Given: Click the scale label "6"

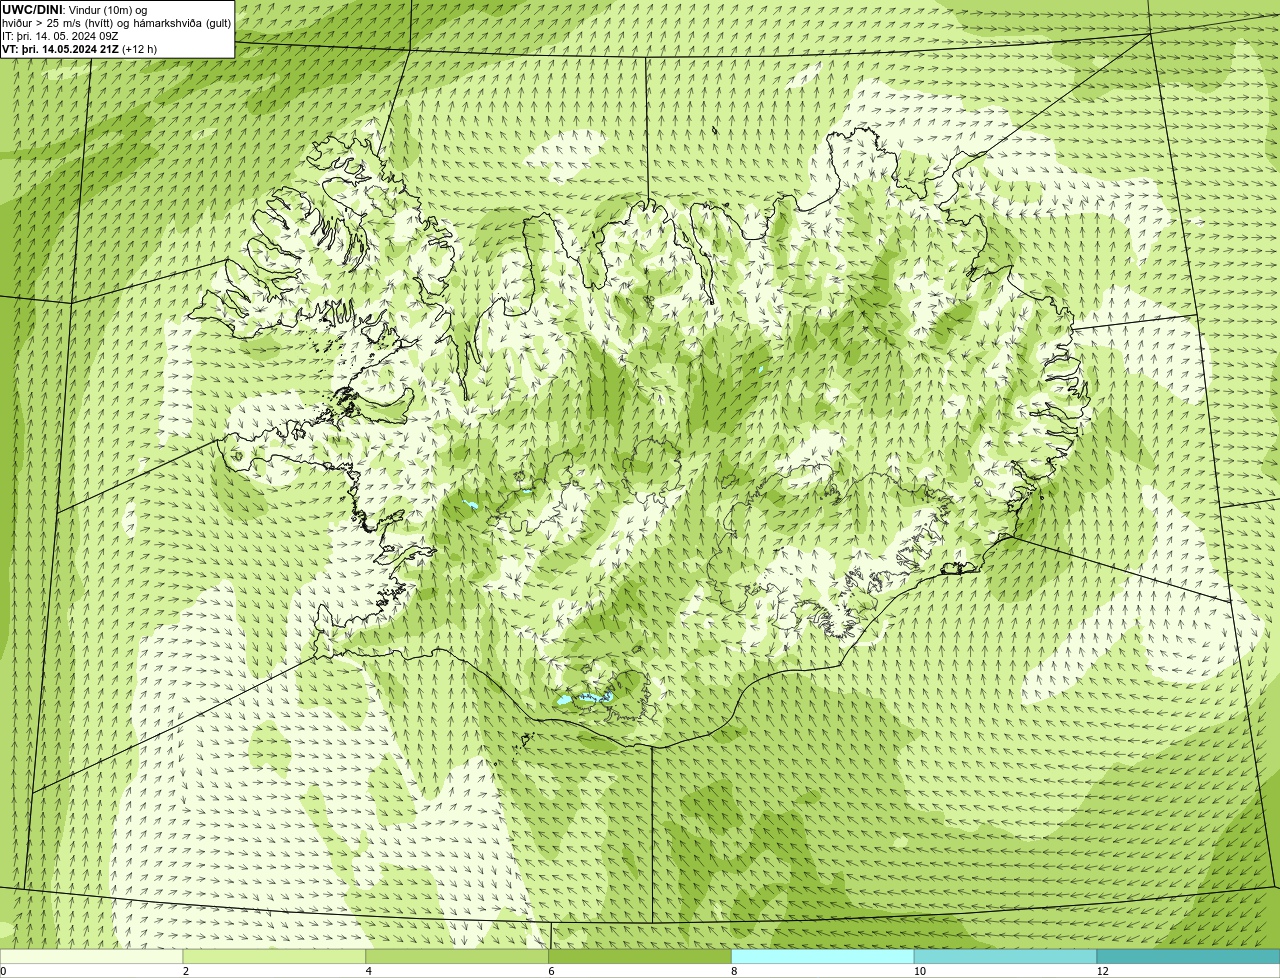Looking at the screenshot, I should (551, 971).
